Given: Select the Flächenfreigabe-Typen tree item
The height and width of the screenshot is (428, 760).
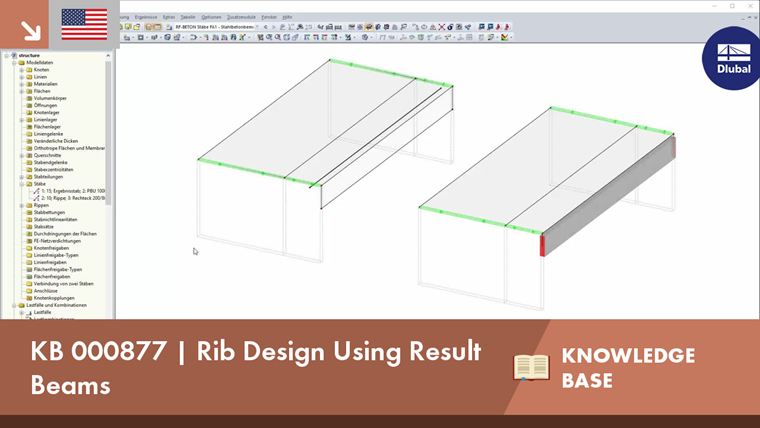Looking at the screenshot, I should click(x=58, y=269).
